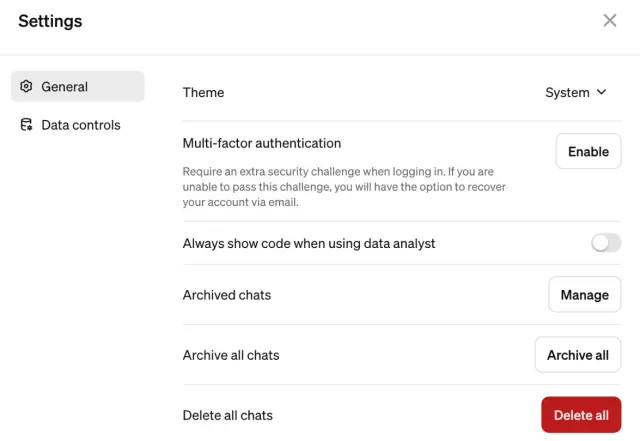Screen dimensions: 640x441
Task: Hit the red Delete all button
Action: click(x=581, y=415)
